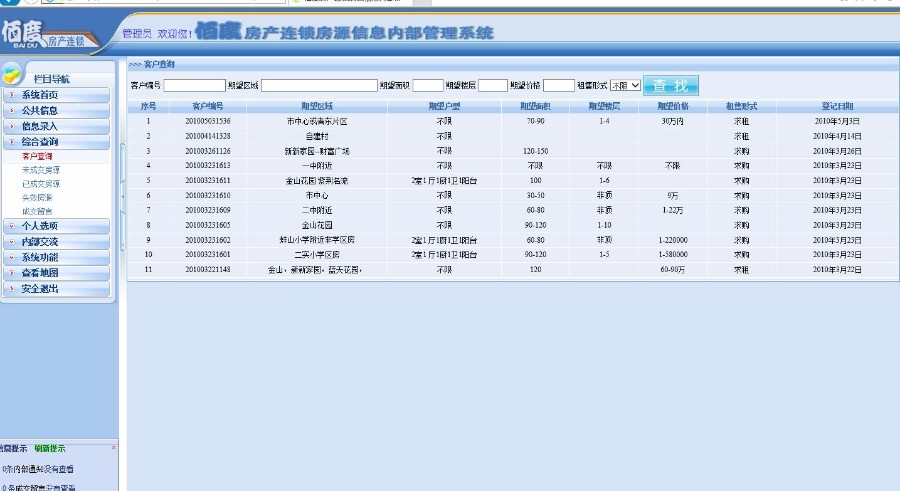Click the 期望价格 column header
The height and width of the screenshot is (491, 900).
[x=673, y=106]
